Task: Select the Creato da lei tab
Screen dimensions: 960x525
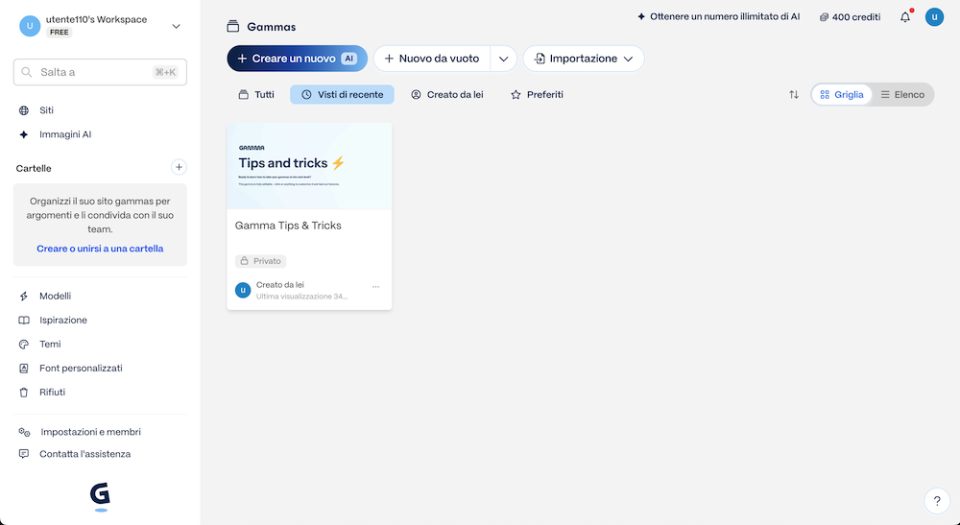Action: click(x=447, y=95)
